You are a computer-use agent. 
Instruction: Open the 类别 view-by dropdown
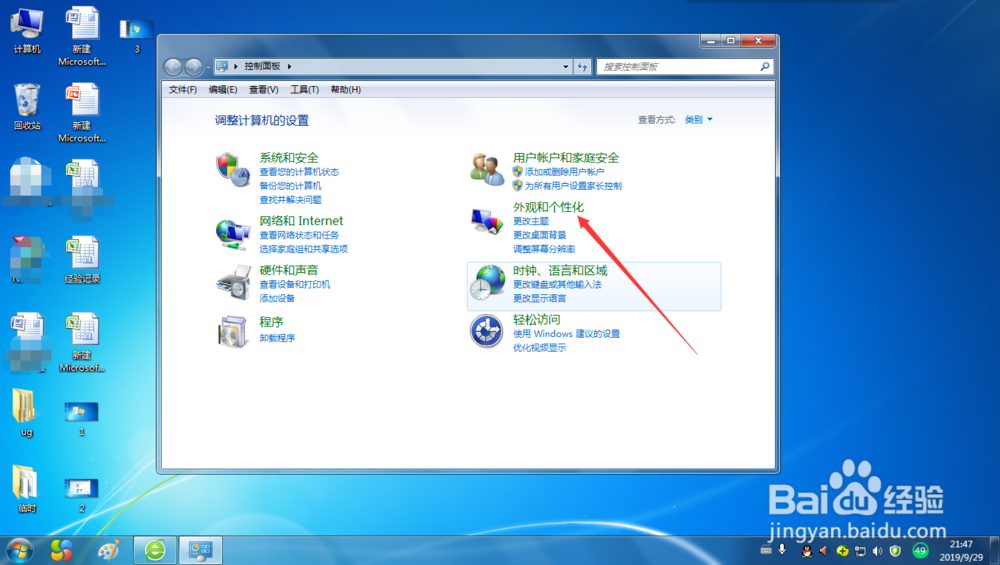point(698,120)
